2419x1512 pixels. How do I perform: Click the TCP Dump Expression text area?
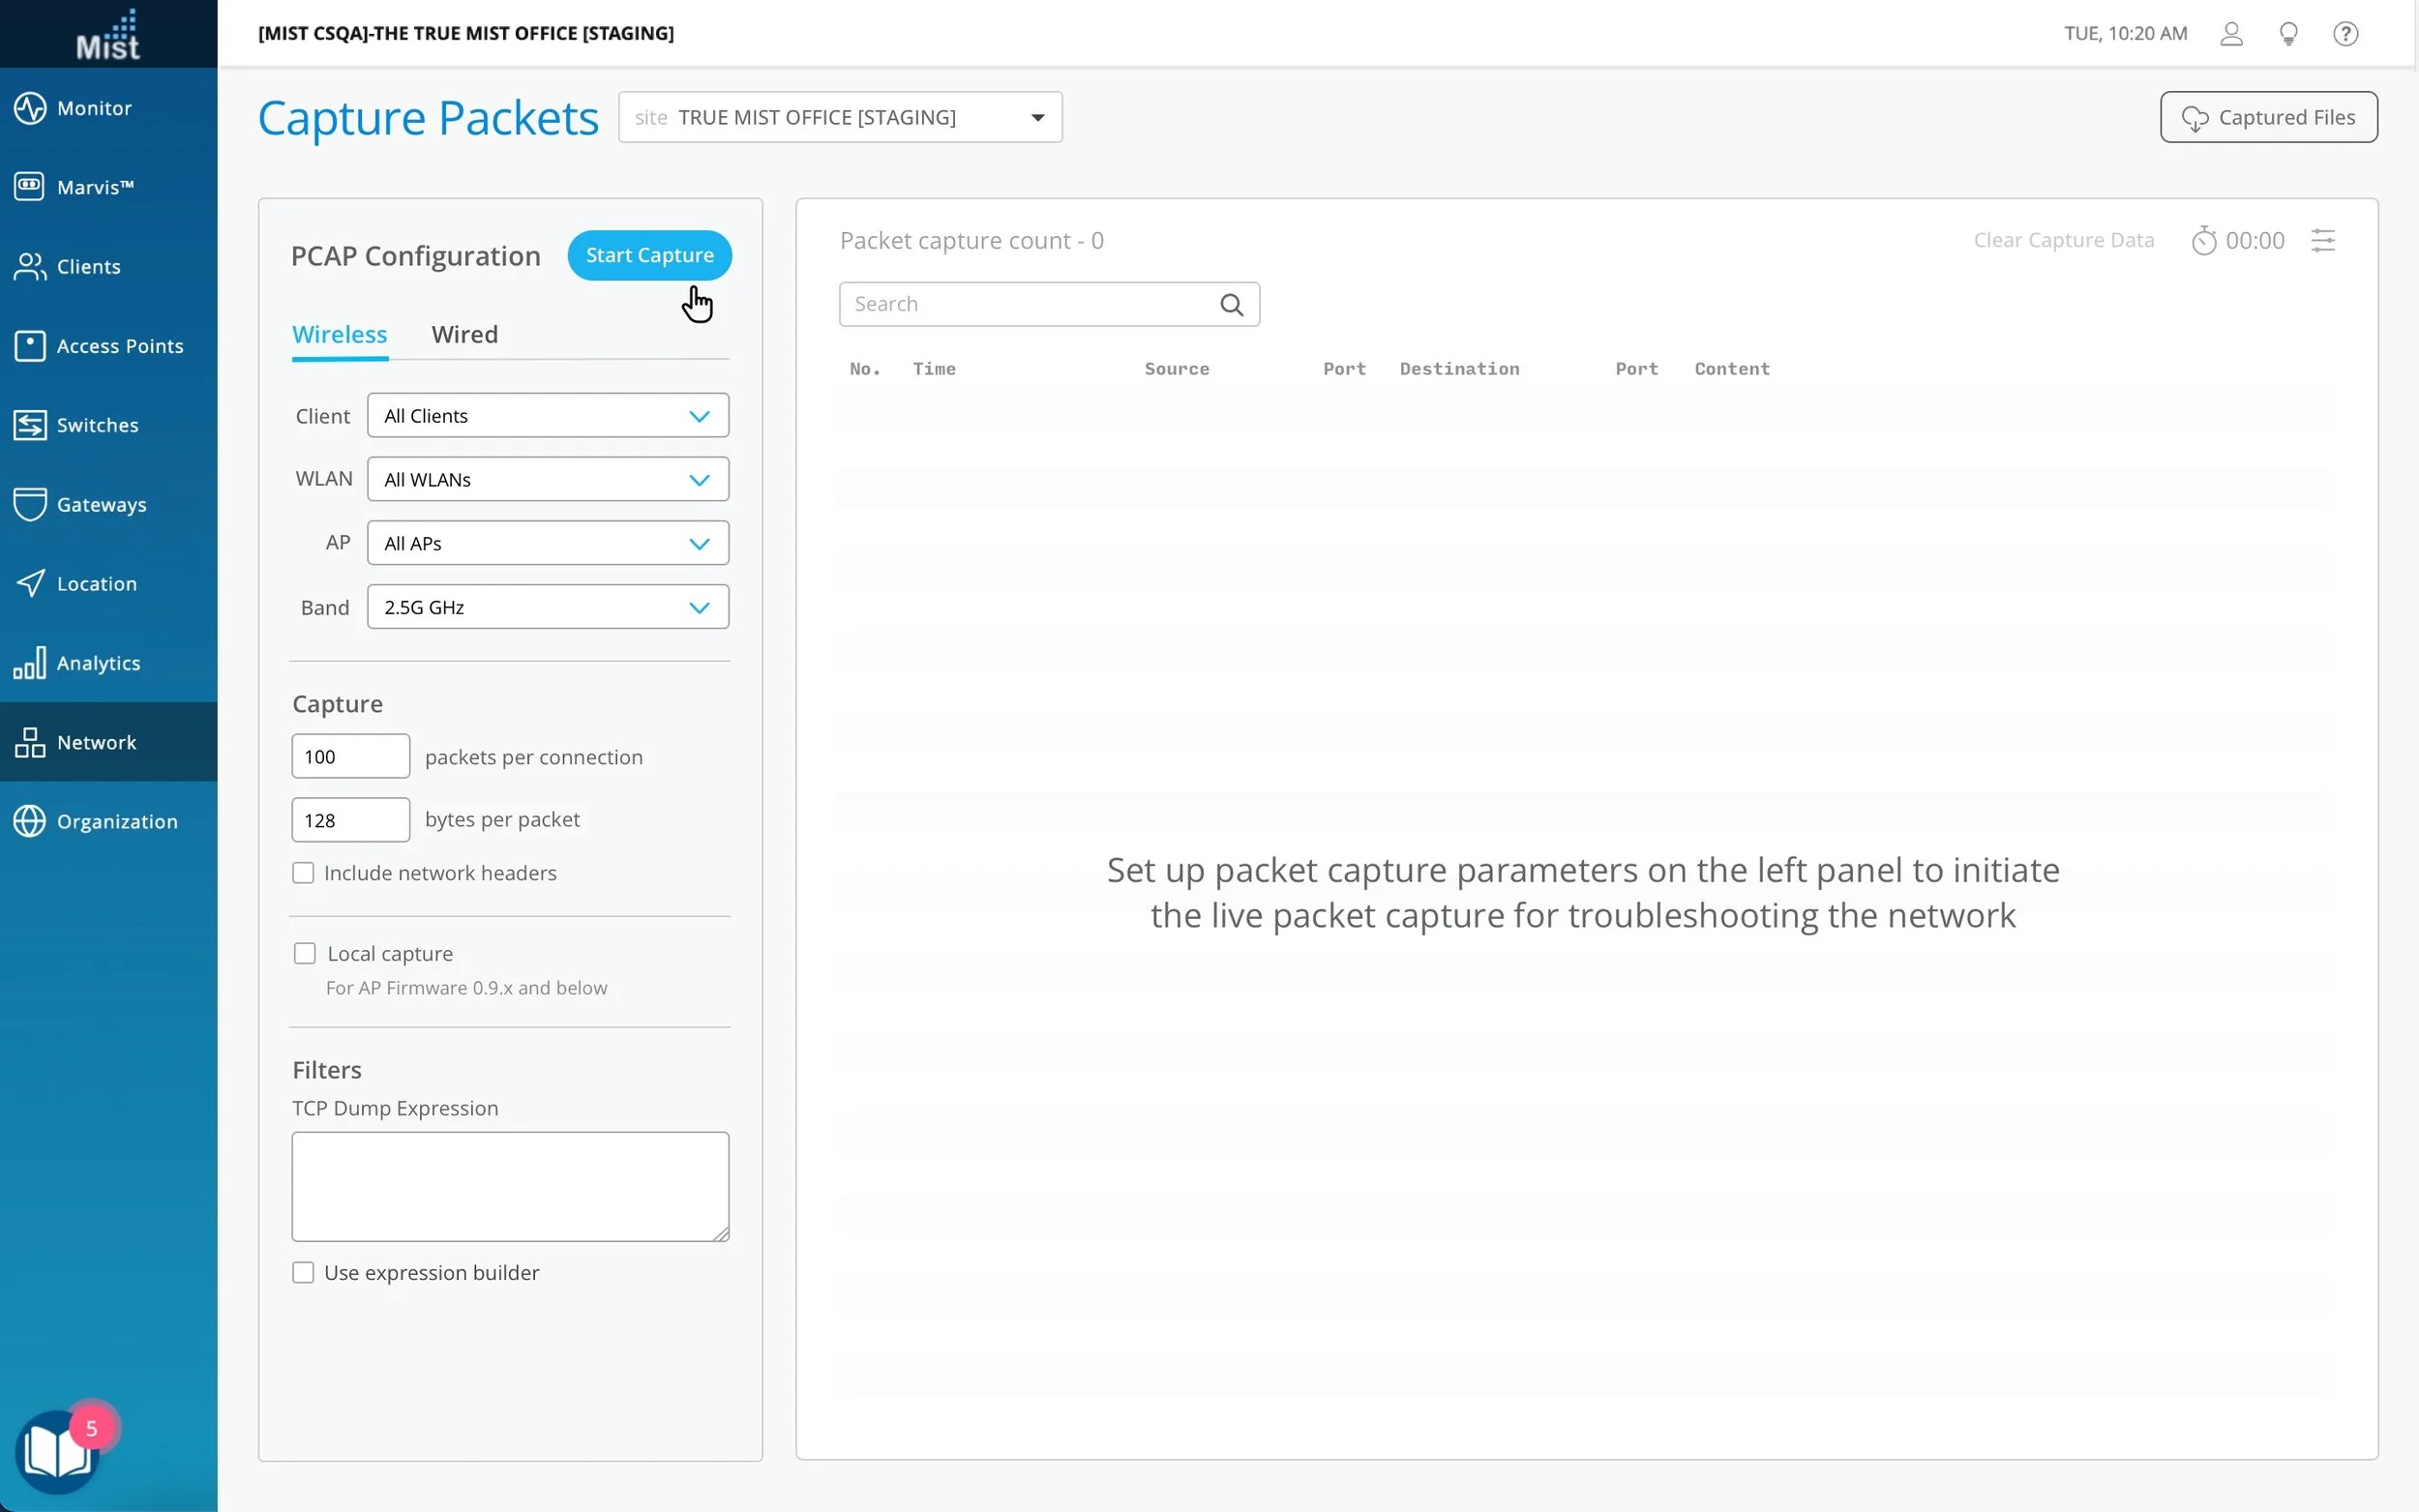(x=510, y=1186)
